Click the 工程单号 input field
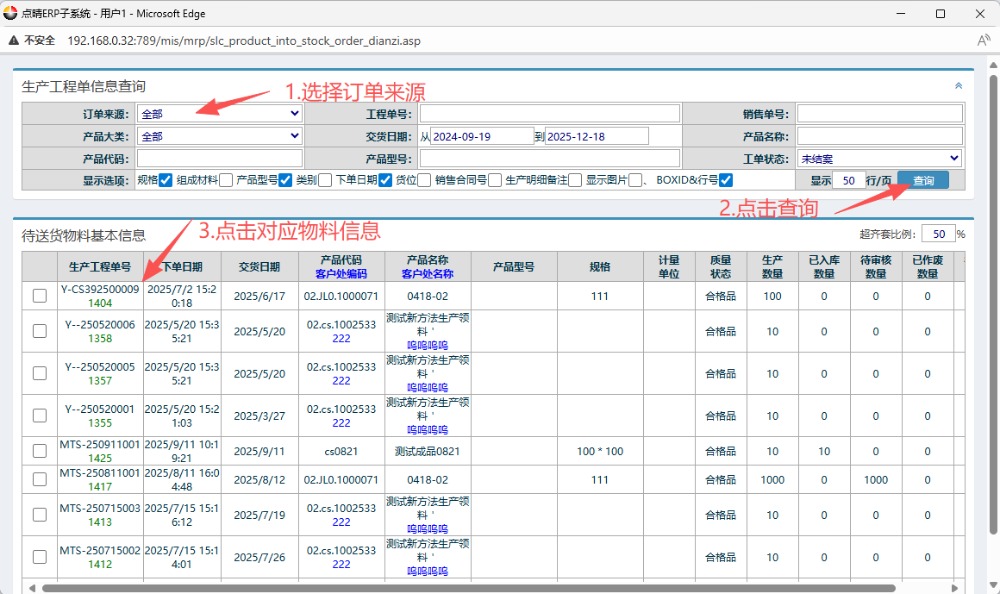Image resolution: width=1000 pixels, height=594 pixels. (549, 113)
